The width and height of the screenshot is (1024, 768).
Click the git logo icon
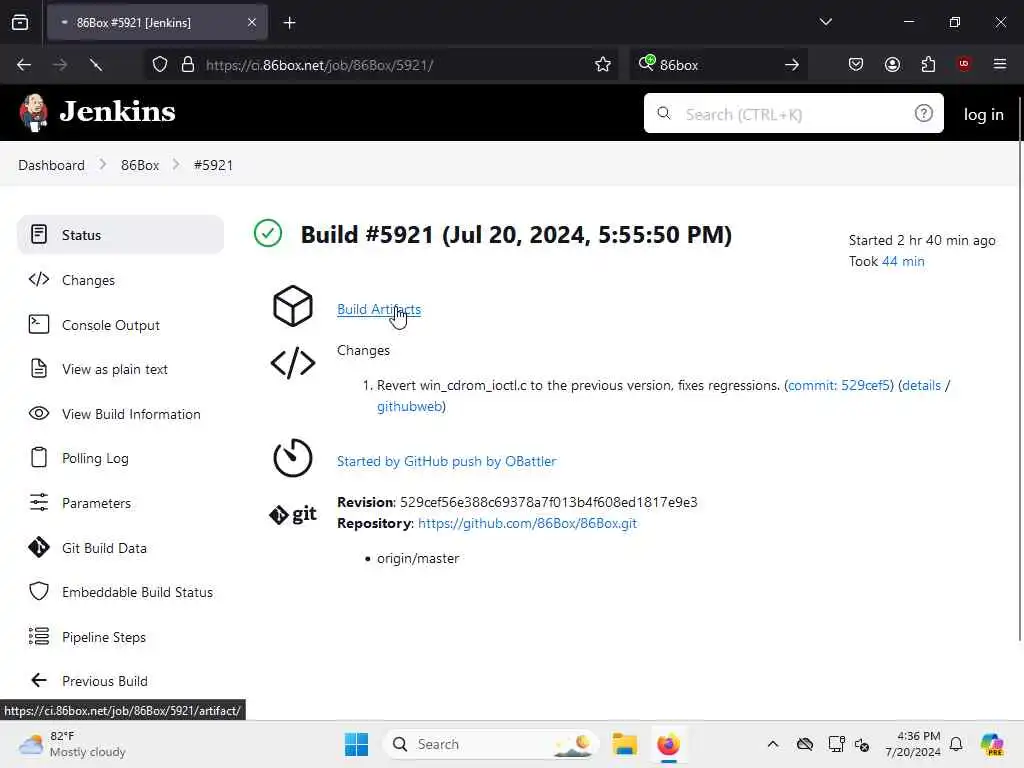pyautogui.click(x=293, y=515)
